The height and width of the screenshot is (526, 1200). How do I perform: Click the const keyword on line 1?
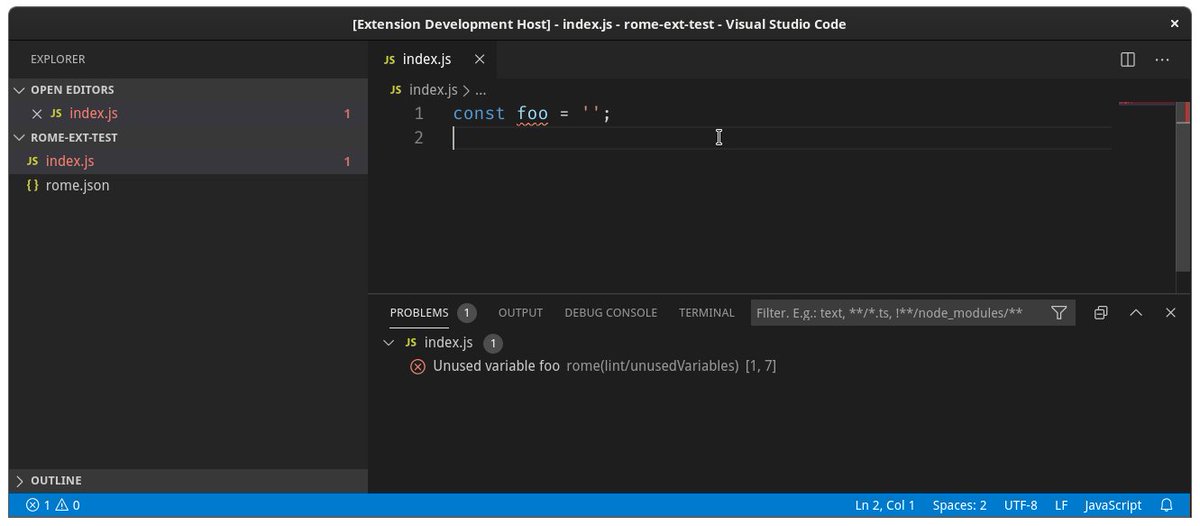point(479,114)
